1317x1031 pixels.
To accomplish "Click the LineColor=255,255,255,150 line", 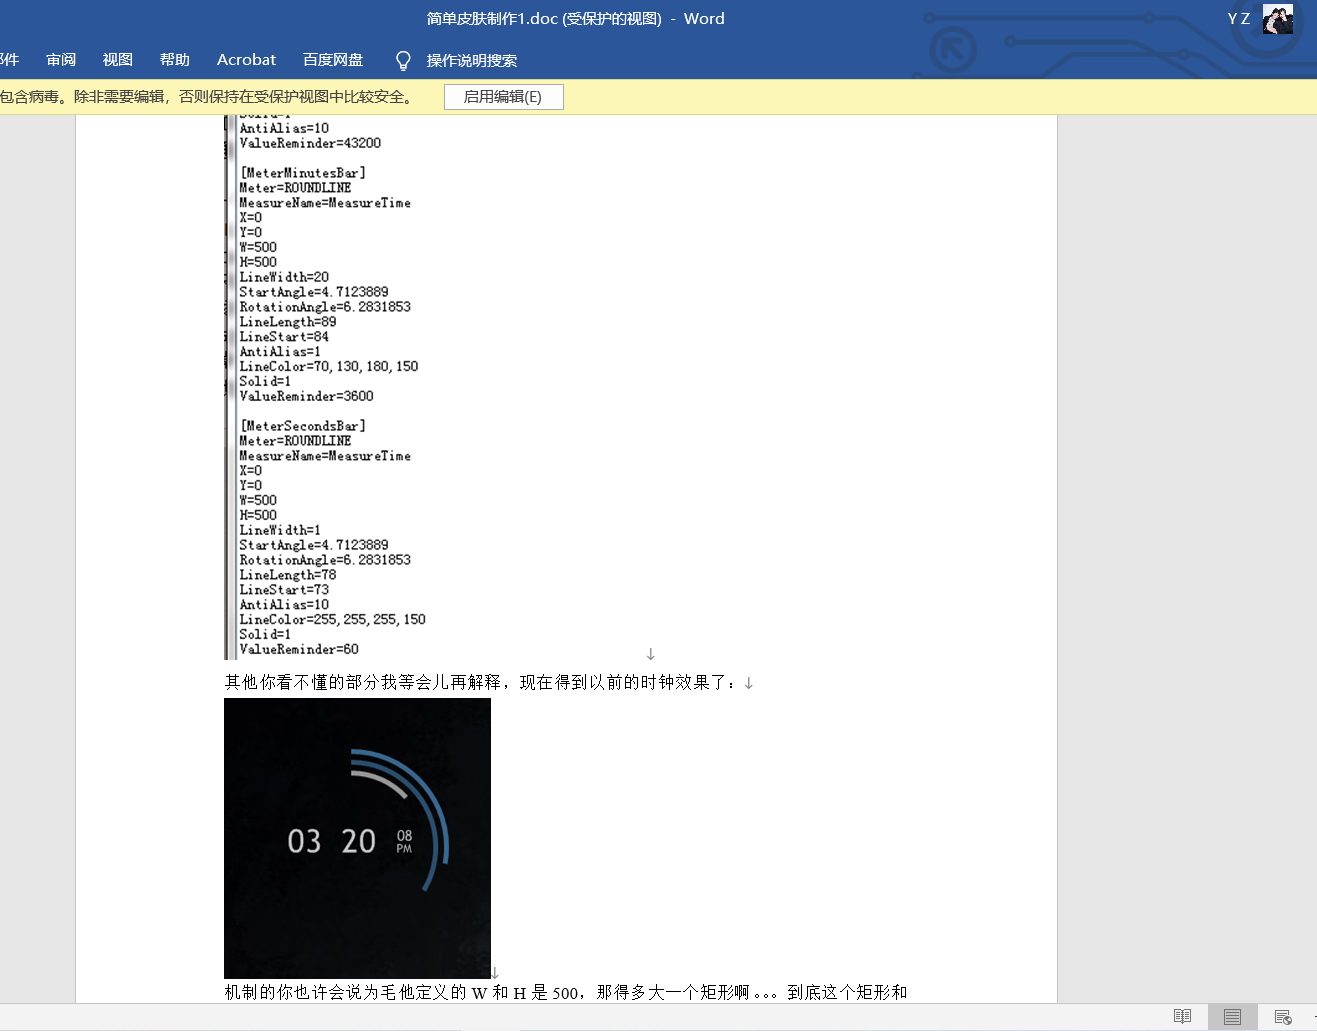I will (333, 619).
